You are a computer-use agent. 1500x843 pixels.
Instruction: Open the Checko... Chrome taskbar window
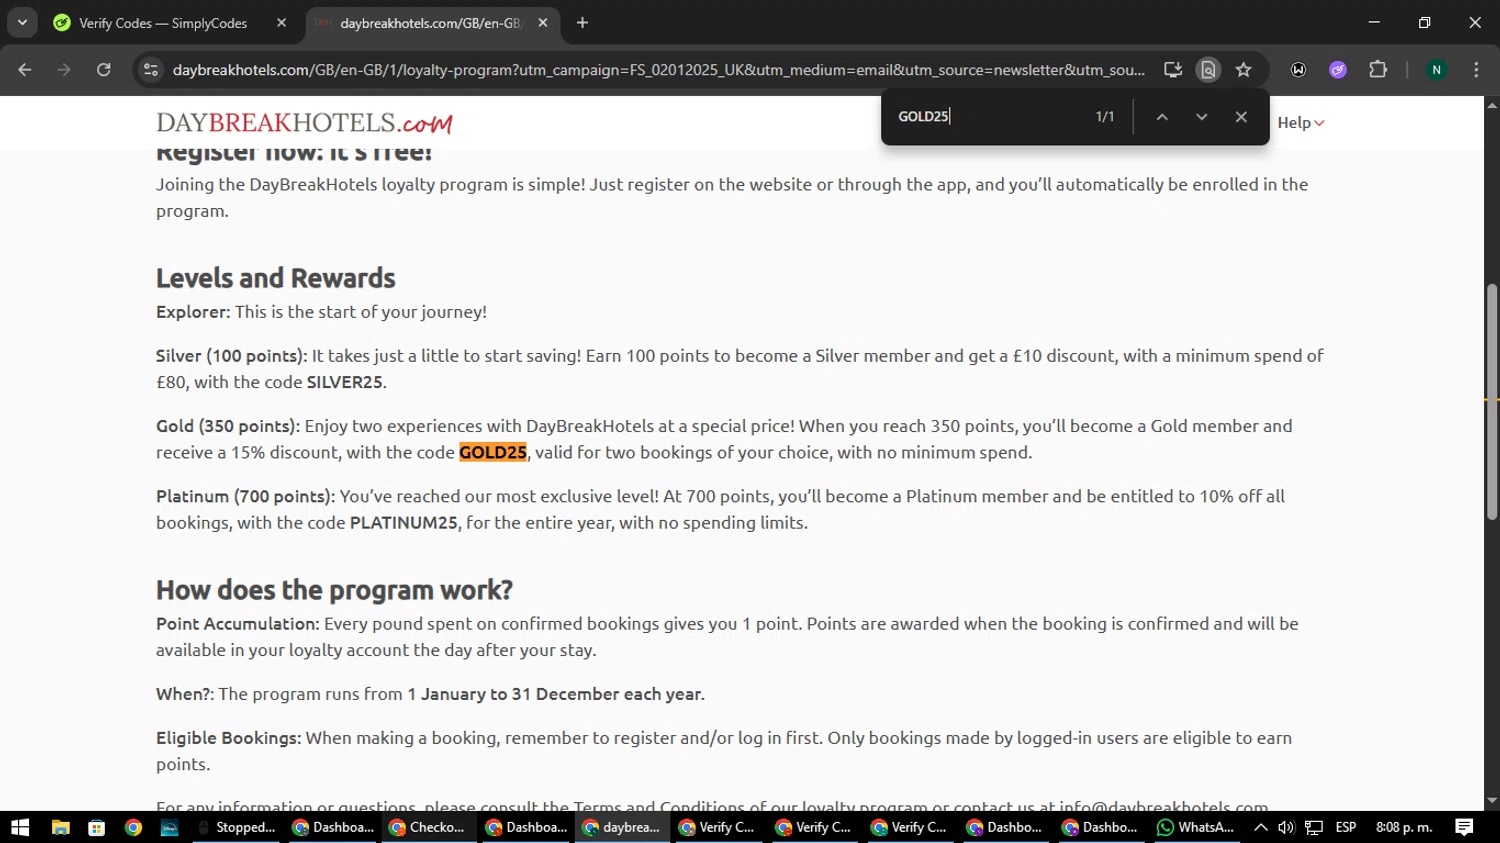(x=427, y=827)
